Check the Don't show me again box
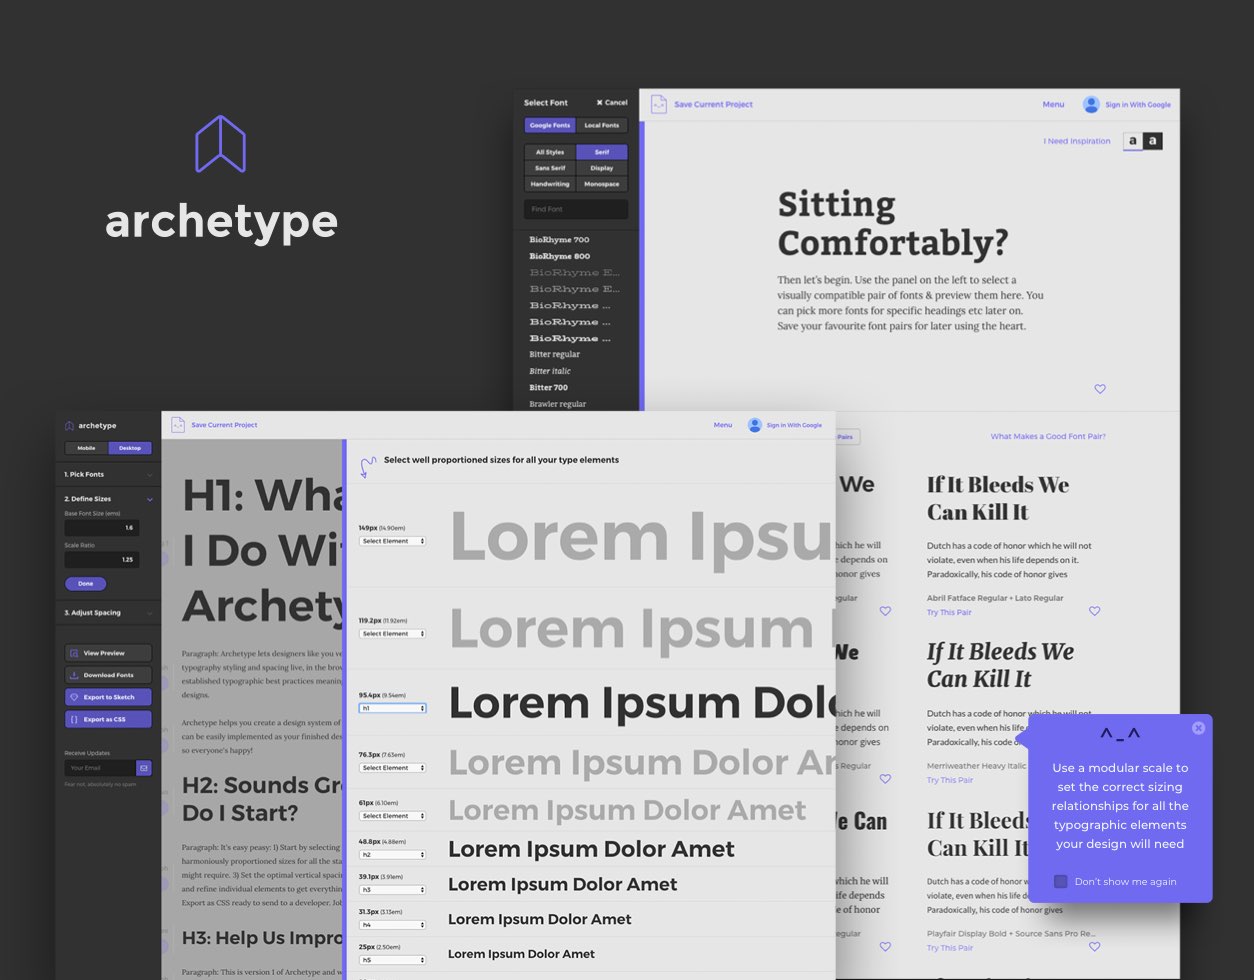Viewport: 1254px width, 980px height. 1061,881
